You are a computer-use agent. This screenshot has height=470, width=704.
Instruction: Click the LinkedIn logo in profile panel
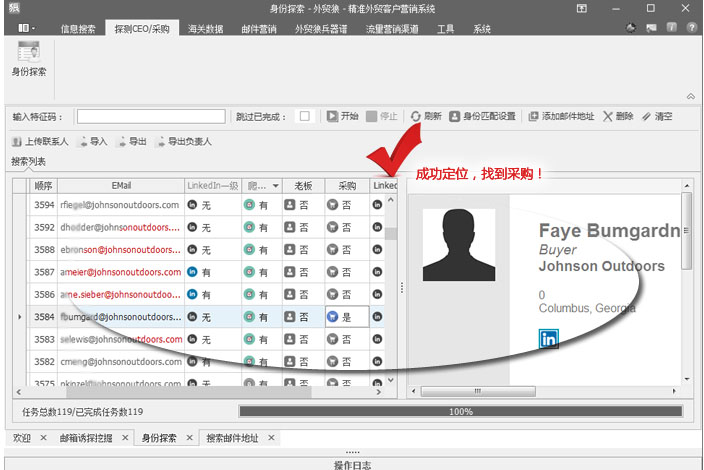(549, 339)
